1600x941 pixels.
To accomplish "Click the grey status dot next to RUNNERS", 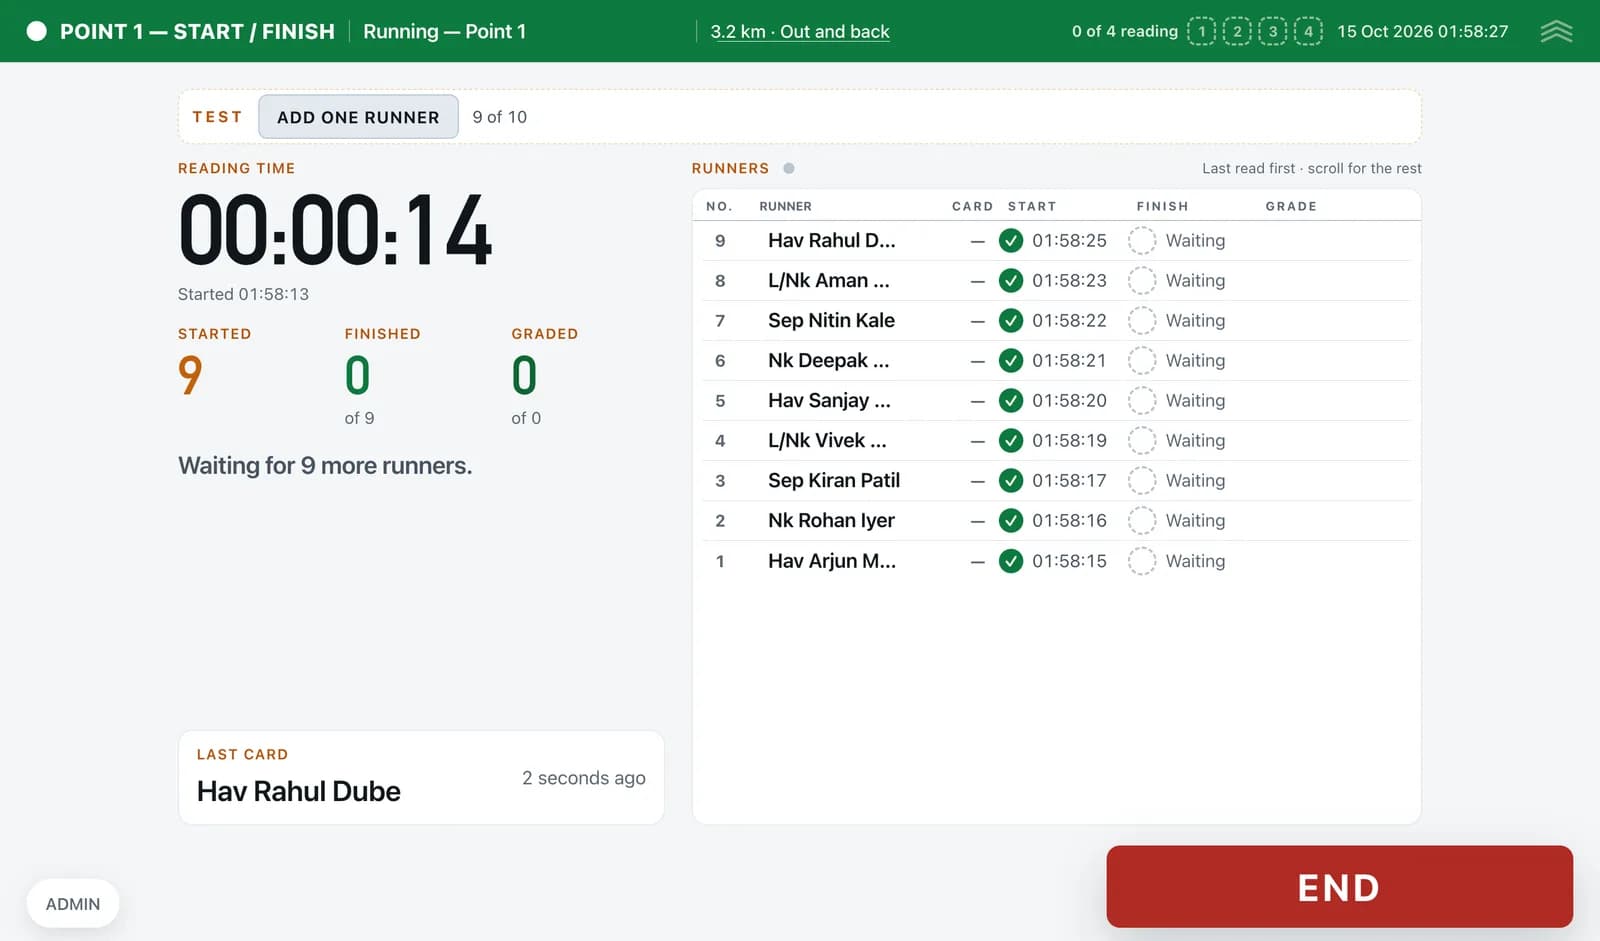I will pos(789,168).
